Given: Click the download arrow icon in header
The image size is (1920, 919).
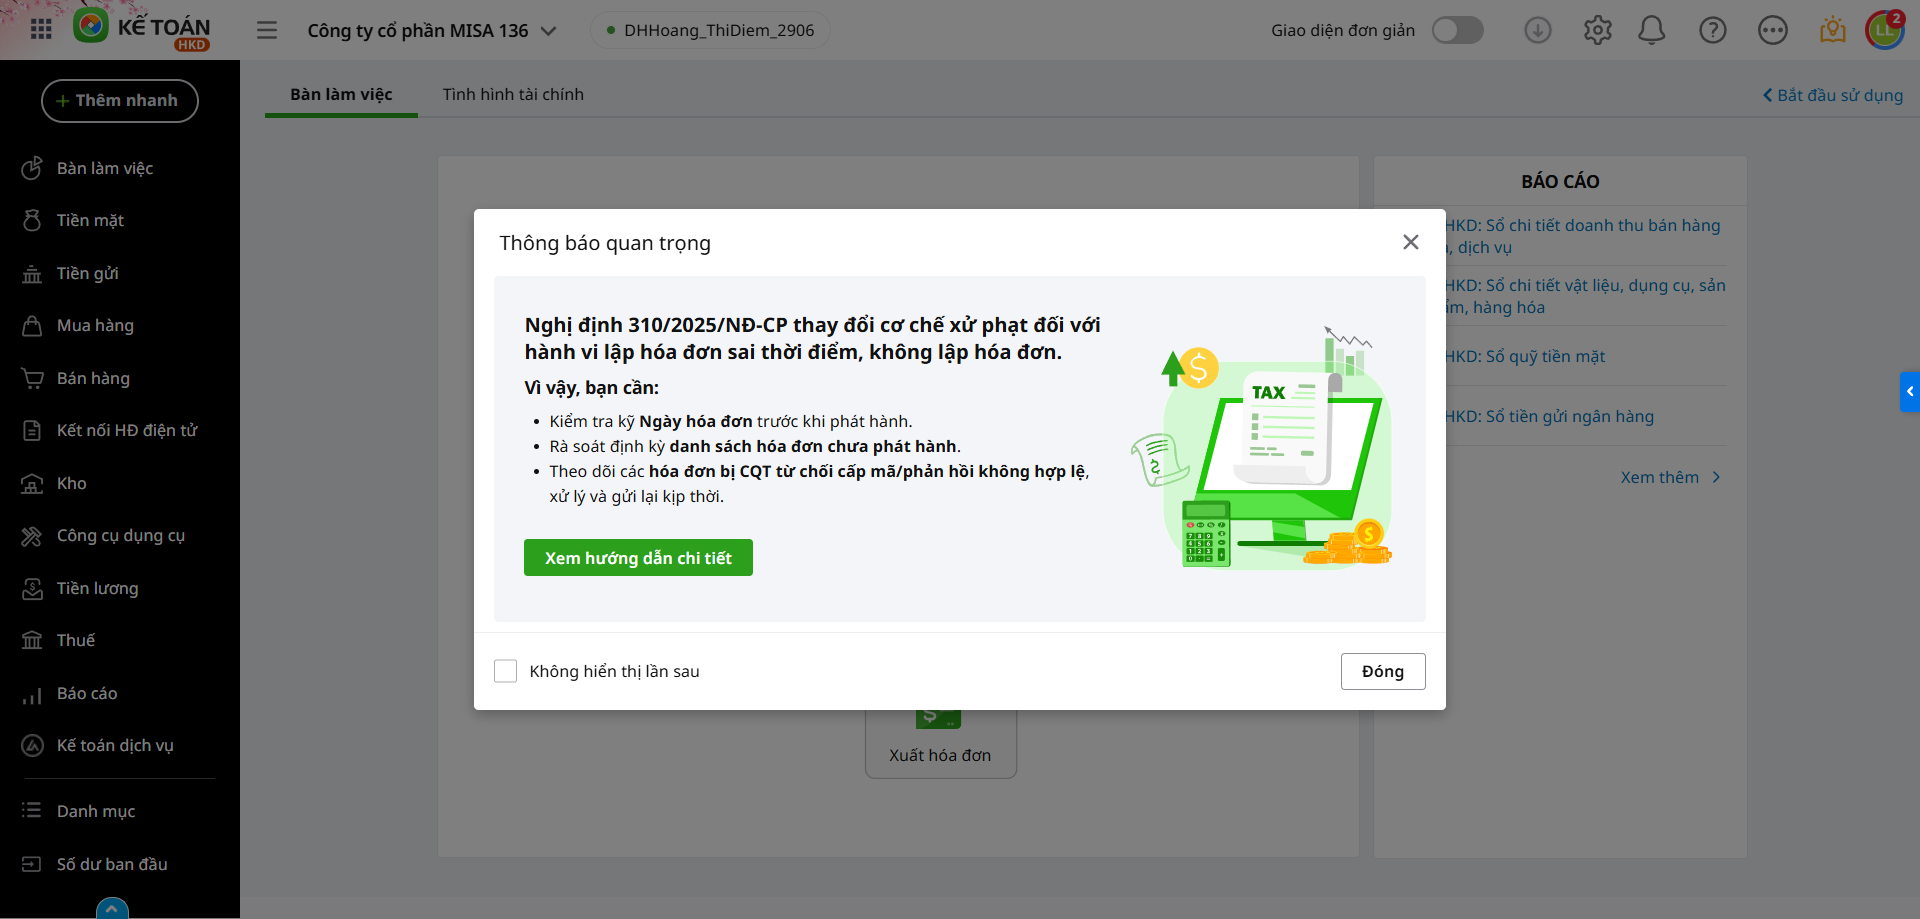Looking at the screenshot, I should pos(1537,31).
